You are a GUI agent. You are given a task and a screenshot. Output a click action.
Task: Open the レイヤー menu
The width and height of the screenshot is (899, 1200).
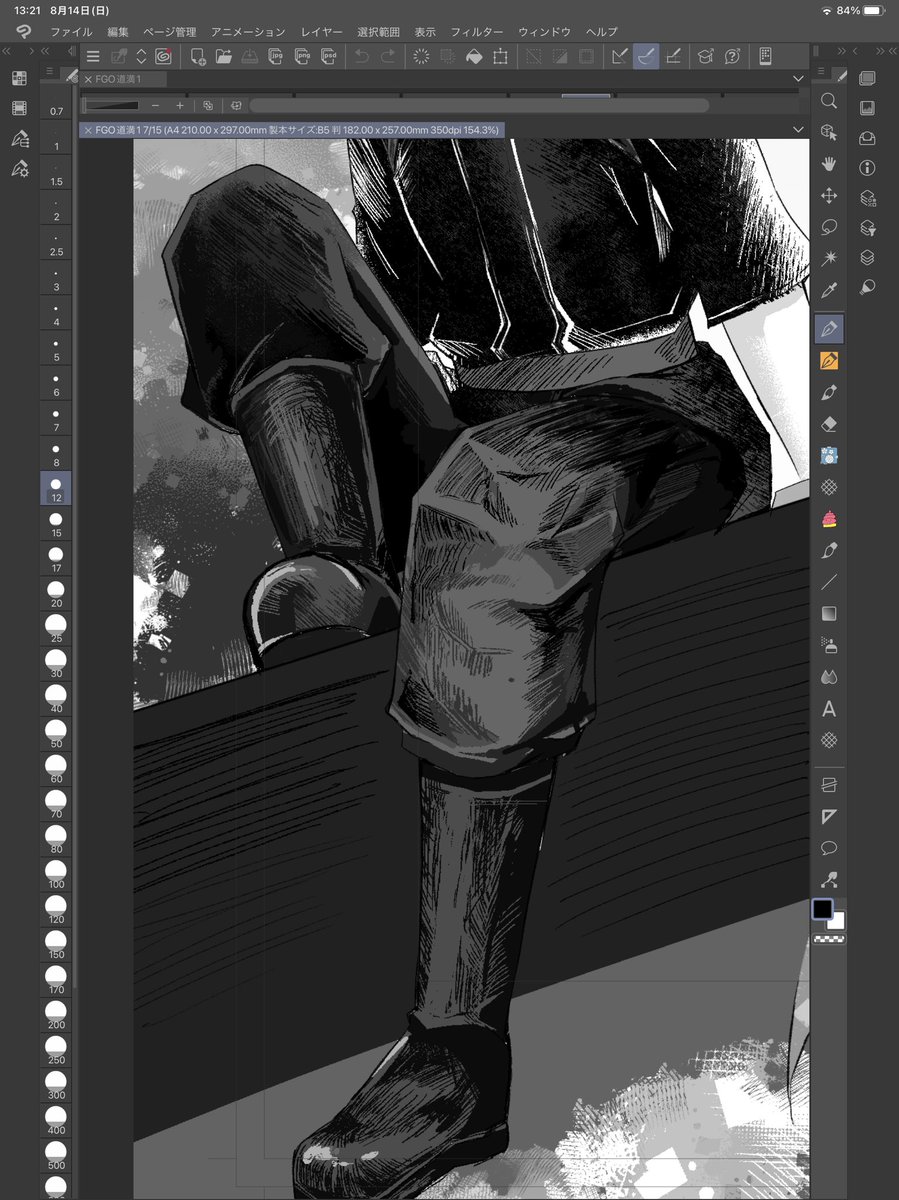click(x=322, y=32)
